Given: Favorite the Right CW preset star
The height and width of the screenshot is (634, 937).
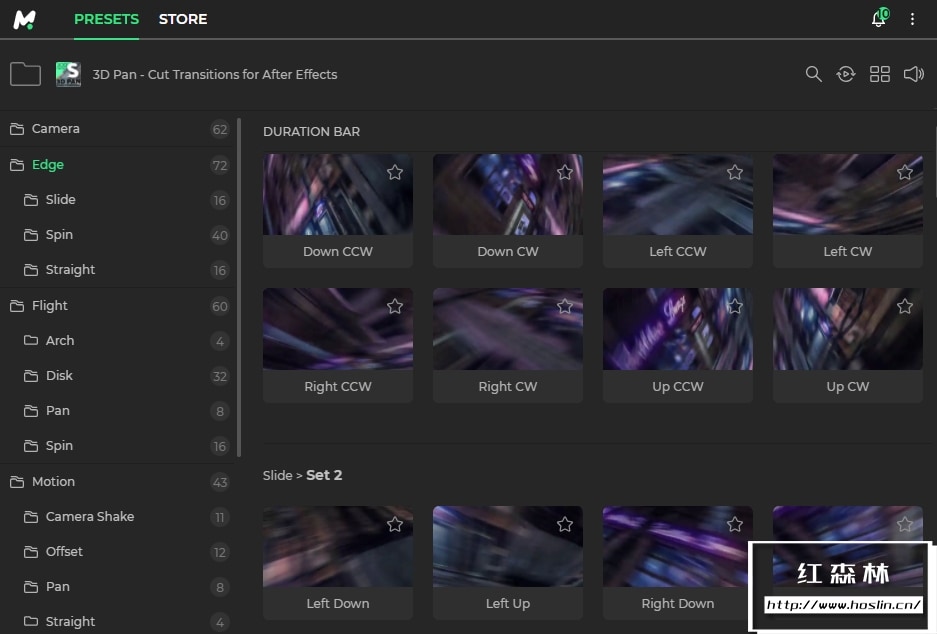Looking at the screenshot, I should (x=565, y=307).
